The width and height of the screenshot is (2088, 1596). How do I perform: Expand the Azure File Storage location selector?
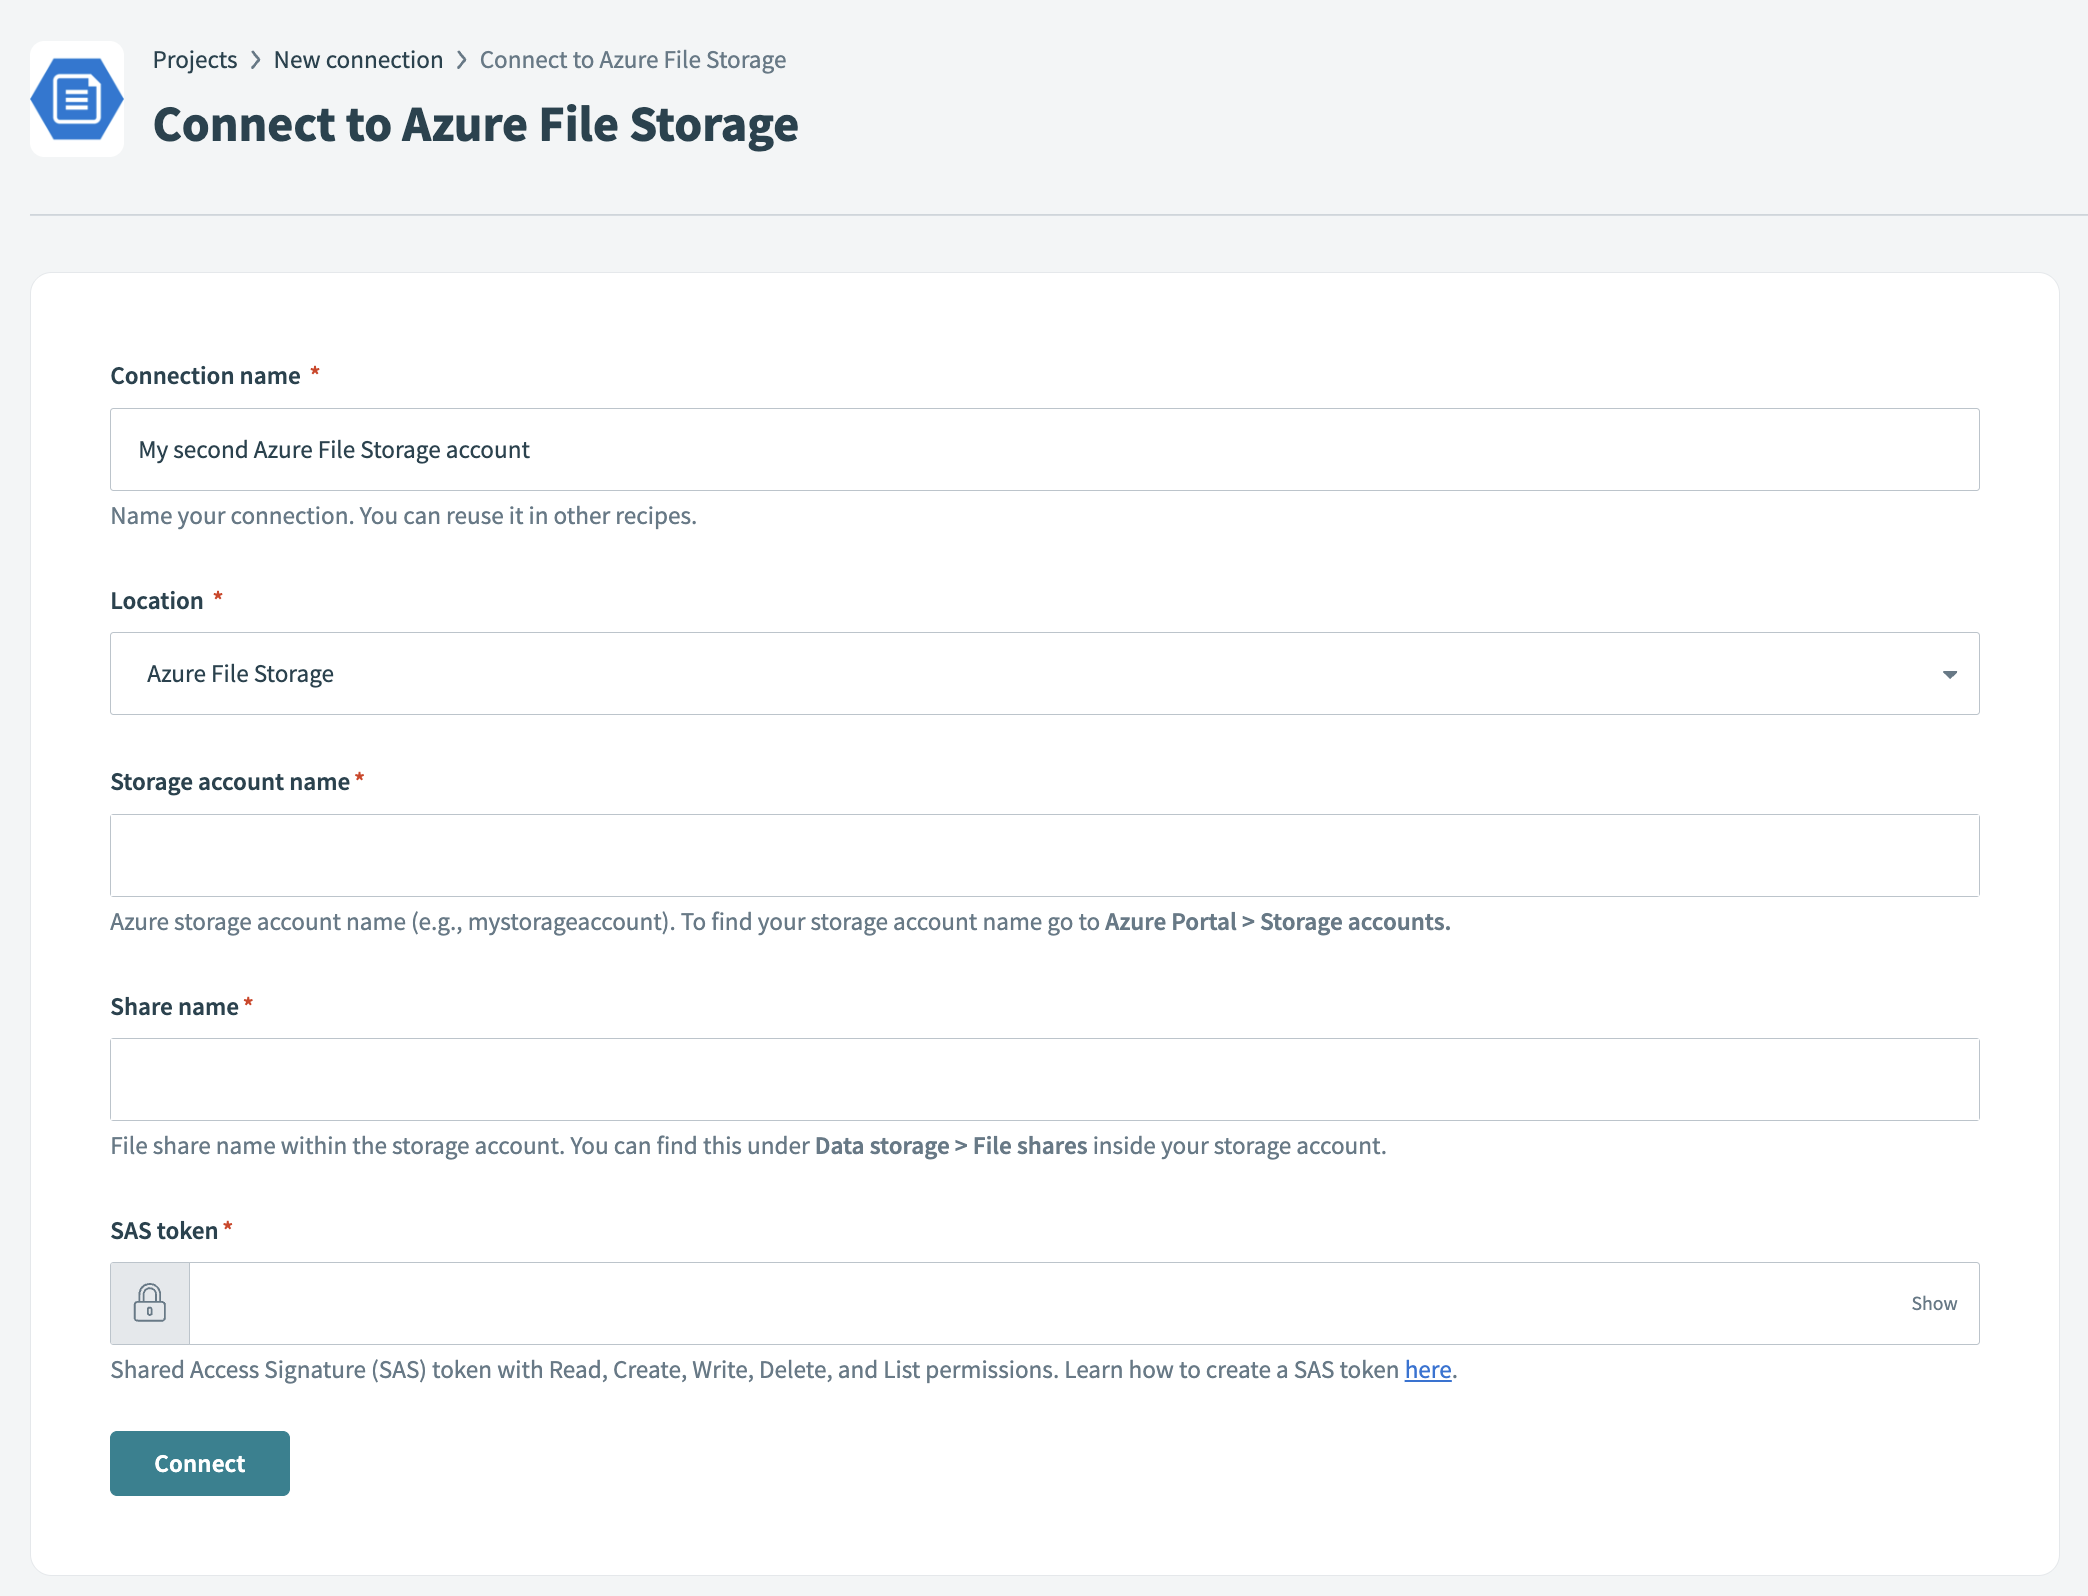[x=1043, y=673]
